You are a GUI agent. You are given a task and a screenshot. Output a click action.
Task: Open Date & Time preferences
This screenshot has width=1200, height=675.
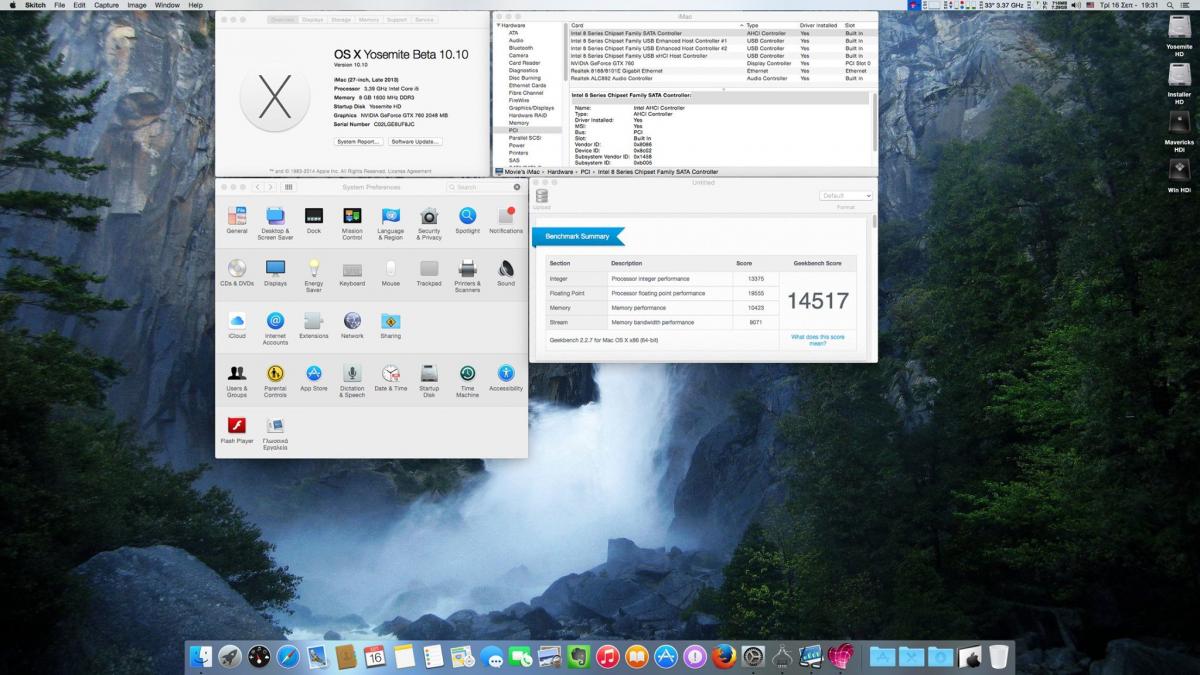point(391,378)
